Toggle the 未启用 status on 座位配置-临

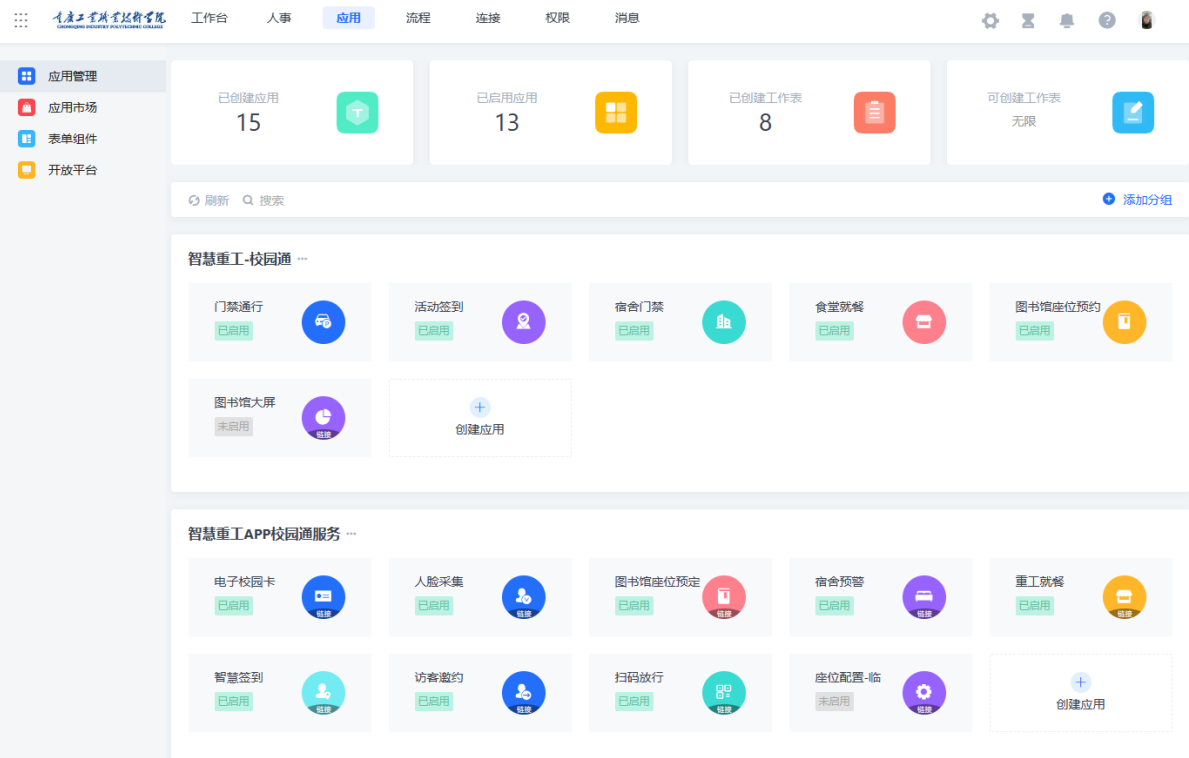pos(833,701)
